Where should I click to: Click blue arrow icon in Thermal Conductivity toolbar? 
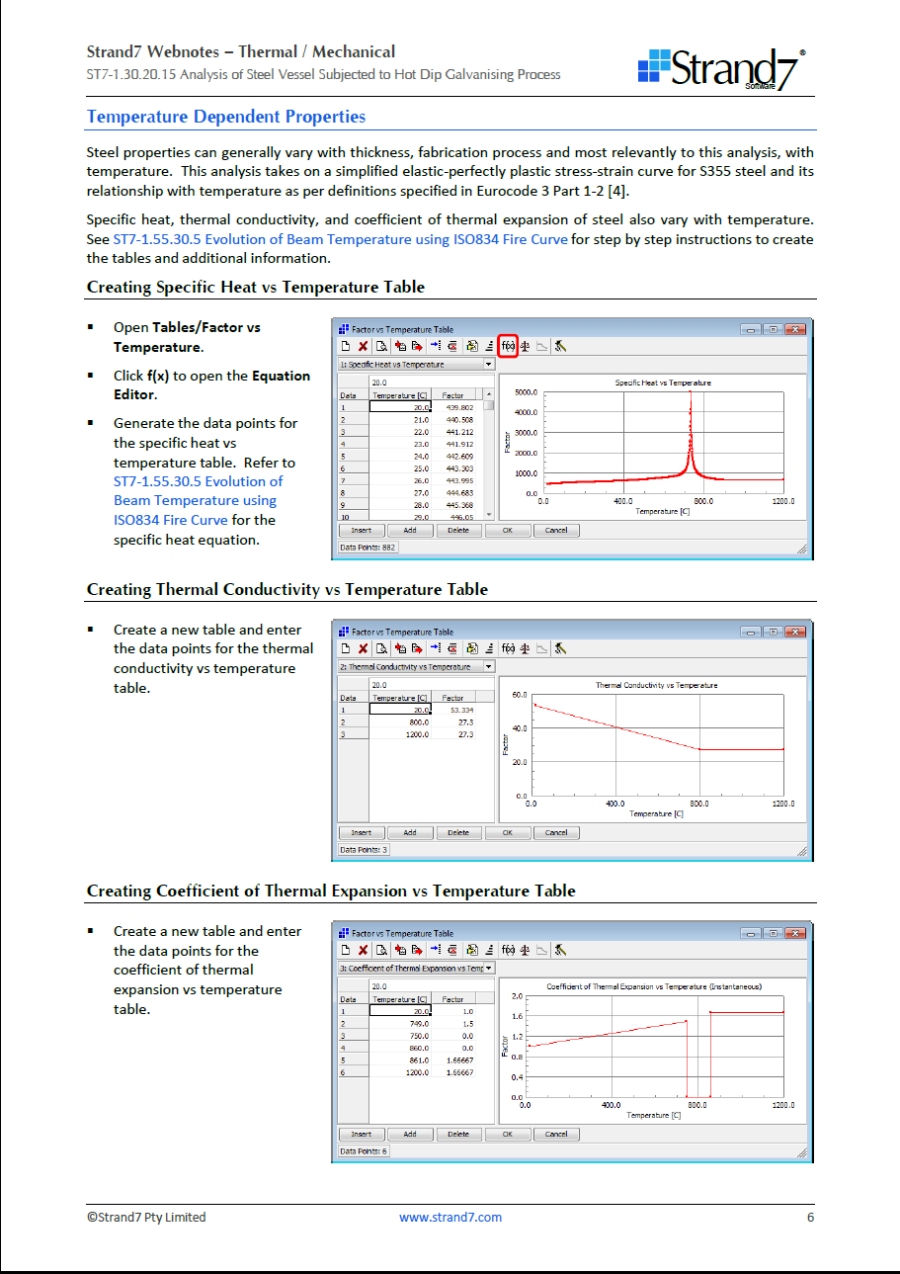pyautogui.click(x=437, y=649)
